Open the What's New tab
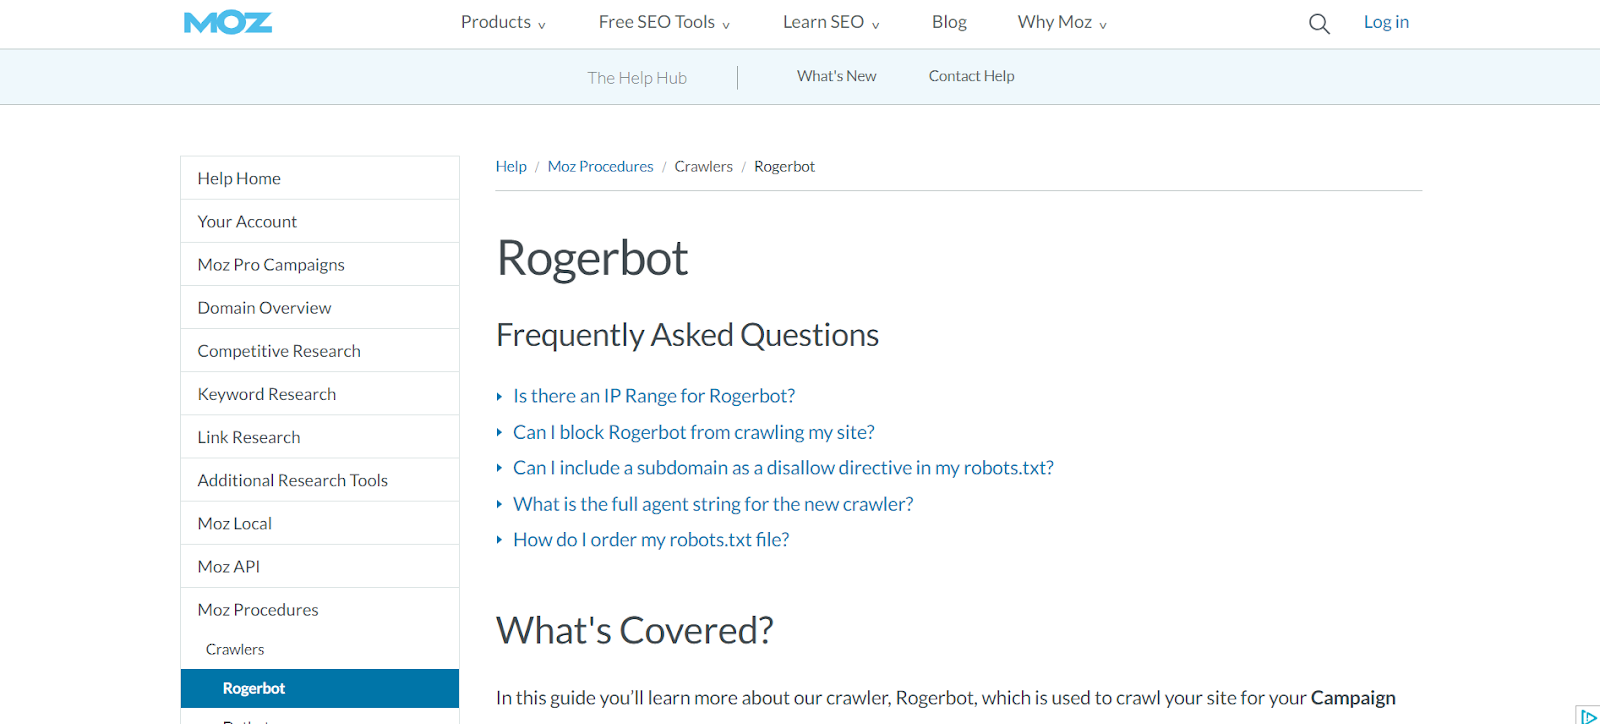 coord(836,76)
